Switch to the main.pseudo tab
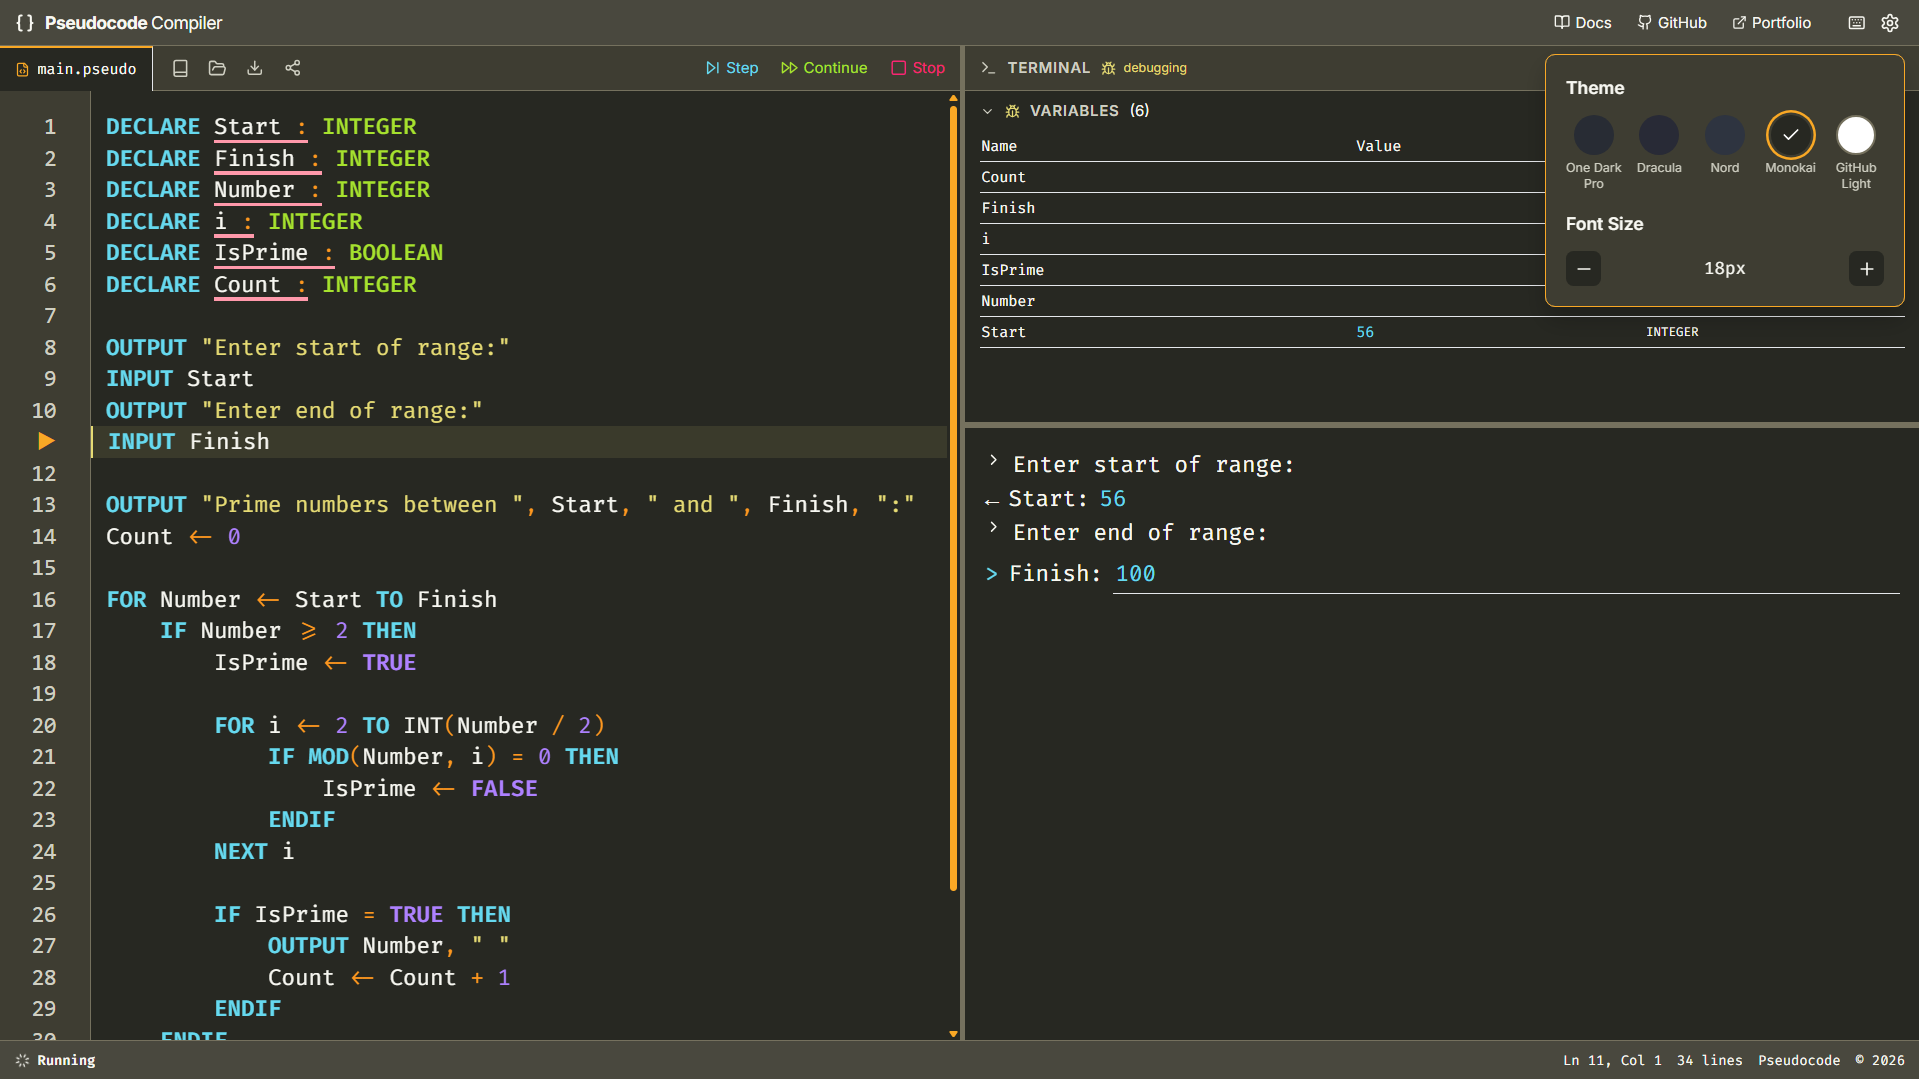 pos(86,68)
